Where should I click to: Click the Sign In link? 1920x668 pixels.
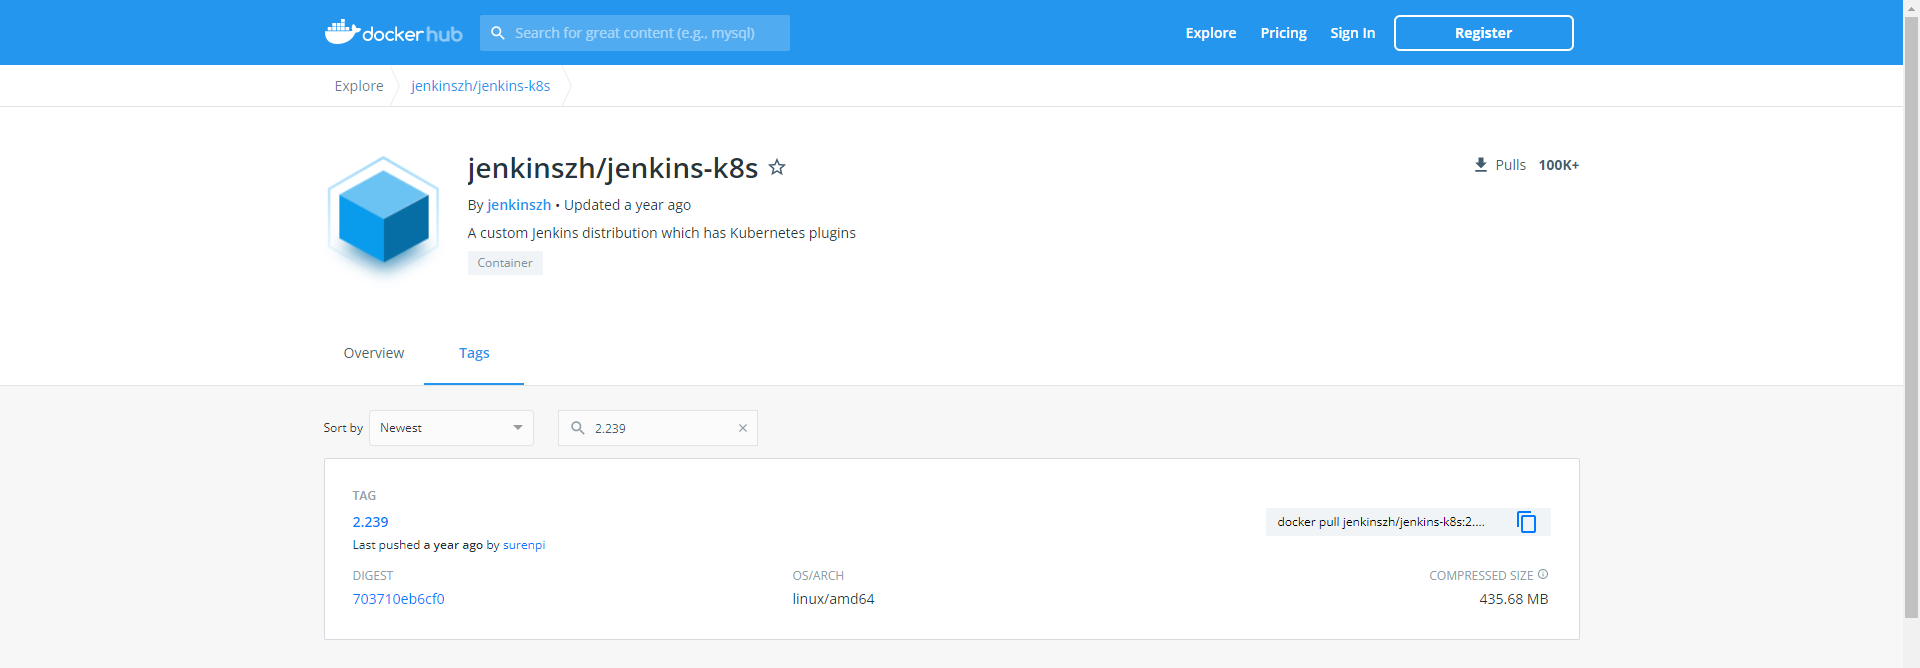tap(1352, 33)
